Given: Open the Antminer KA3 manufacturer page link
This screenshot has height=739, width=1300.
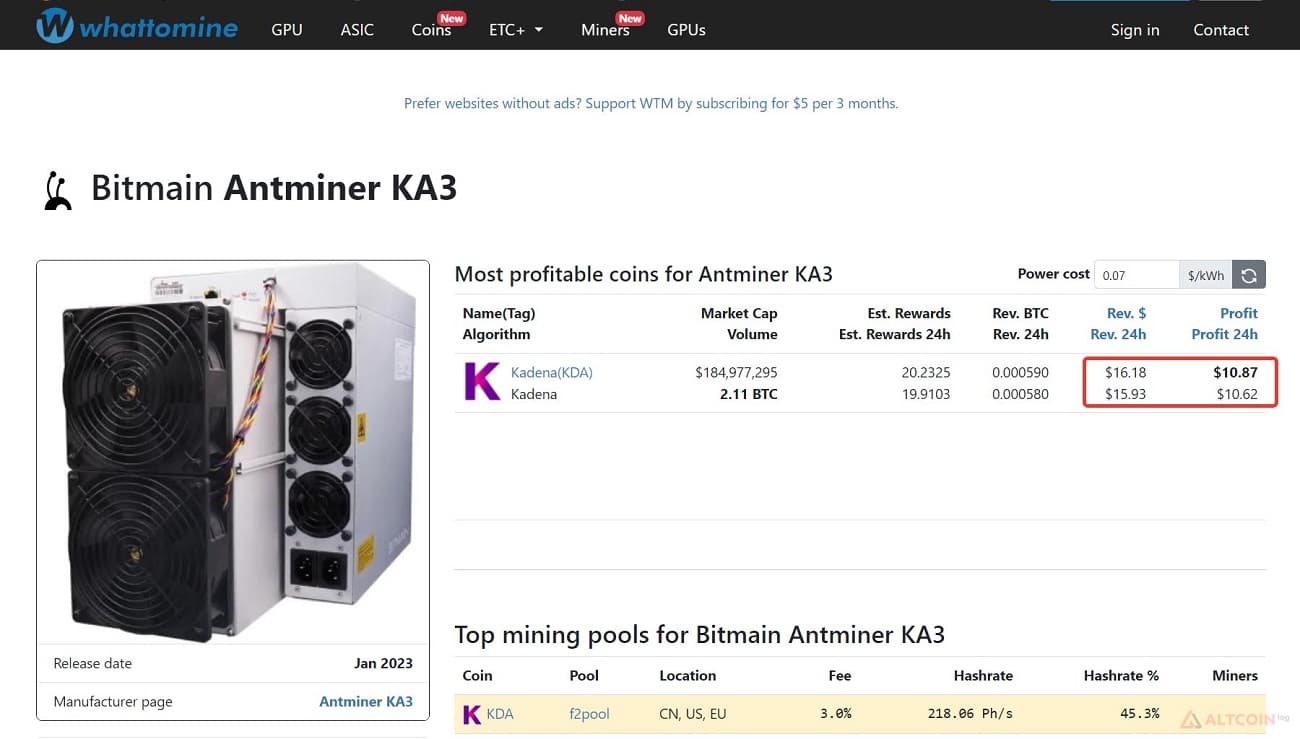Looking at the screenshot, I should click(366, 702).
